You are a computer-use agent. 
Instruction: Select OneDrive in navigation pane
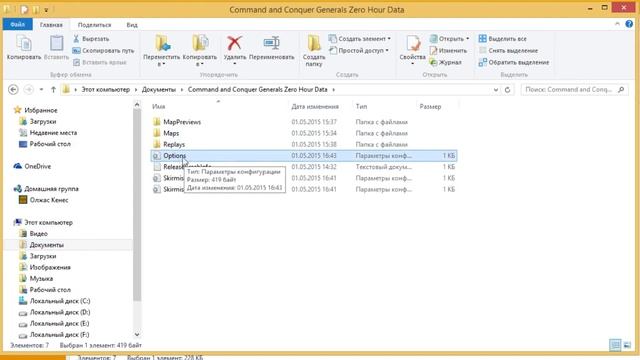click(37, 167)
